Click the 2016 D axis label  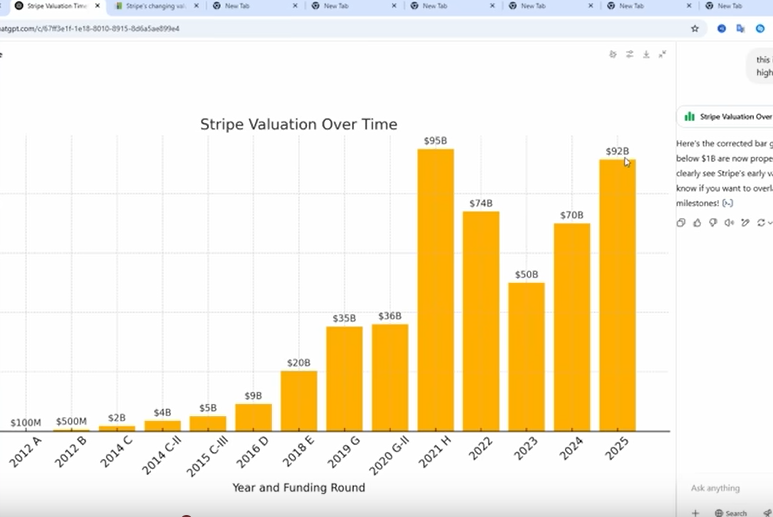[252, 451]
